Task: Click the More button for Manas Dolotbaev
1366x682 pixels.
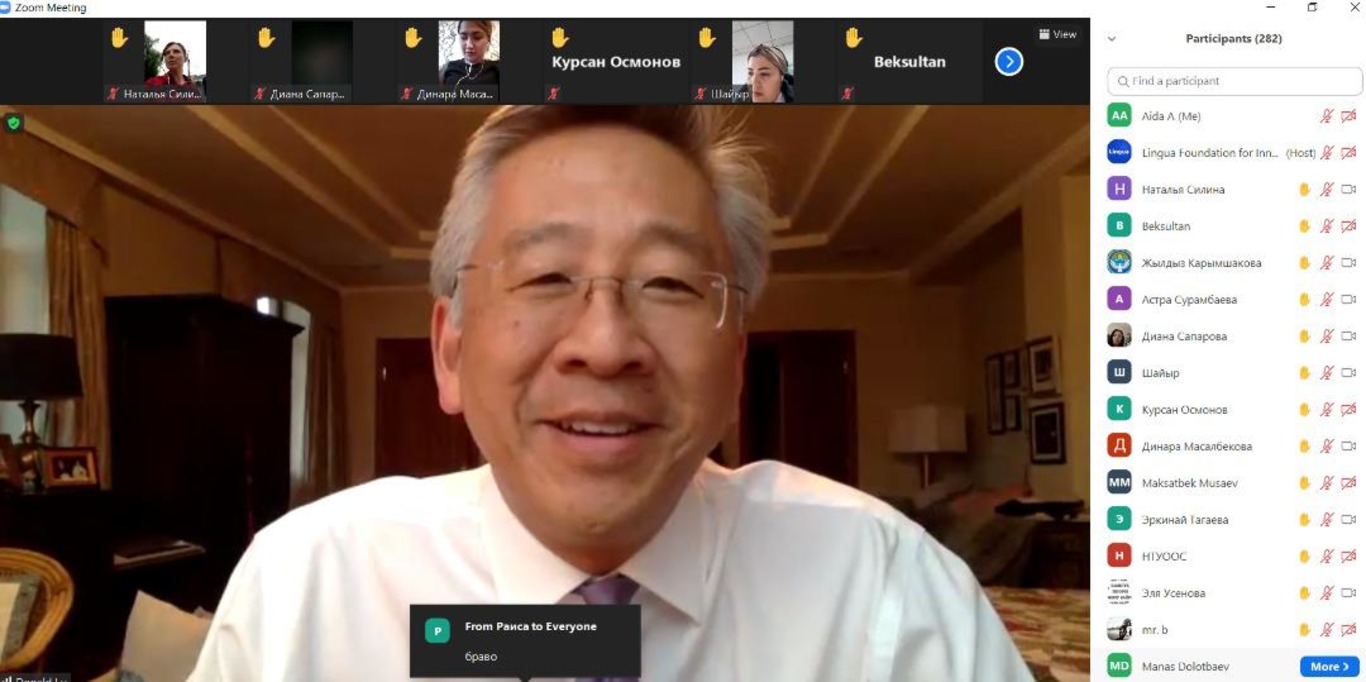Action: 1329,667
